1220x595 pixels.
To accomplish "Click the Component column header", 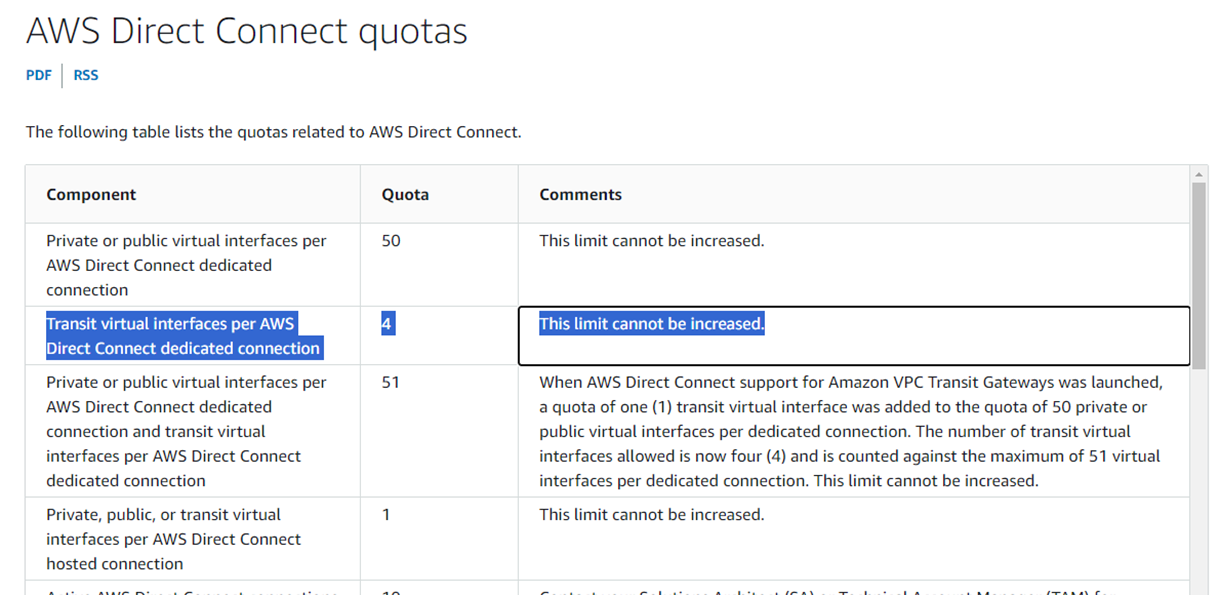I will coord(91,195).
